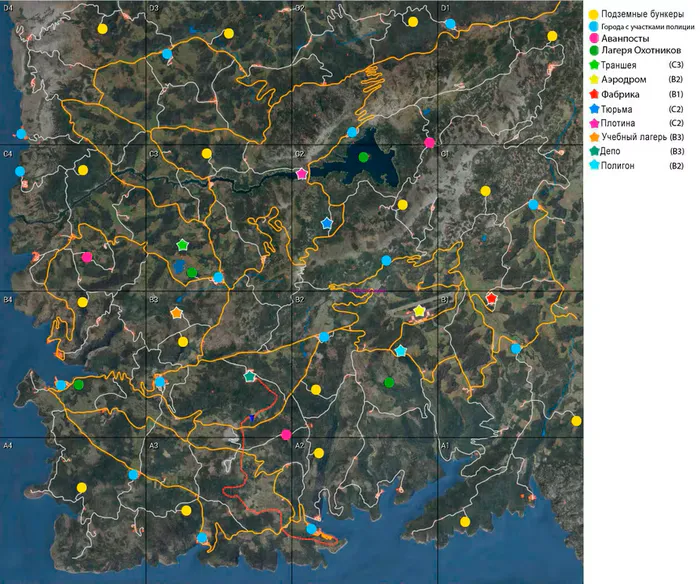Click the green Траншея star marker
The width and height of the screenshot is (700, 584).
(x=182, y=245)
